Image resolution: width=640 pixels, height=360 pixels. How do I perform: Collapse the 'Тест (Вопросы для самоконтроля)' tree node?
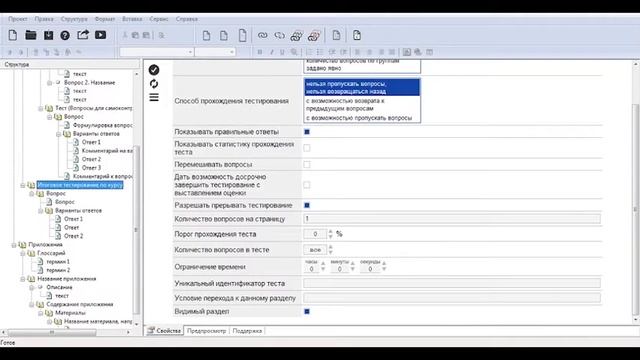tap(41, 109)
